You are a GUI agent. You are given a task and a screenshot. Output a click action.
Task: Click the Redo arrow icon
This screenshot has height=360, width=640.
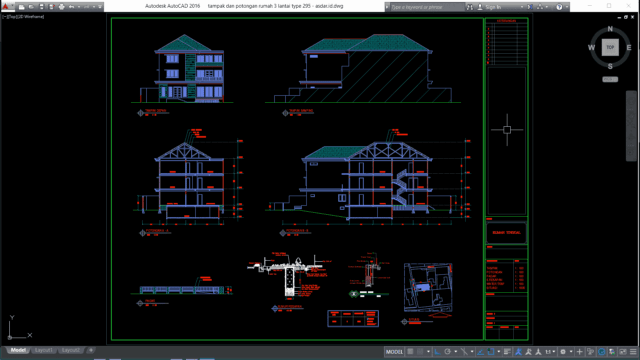(86, 7)
